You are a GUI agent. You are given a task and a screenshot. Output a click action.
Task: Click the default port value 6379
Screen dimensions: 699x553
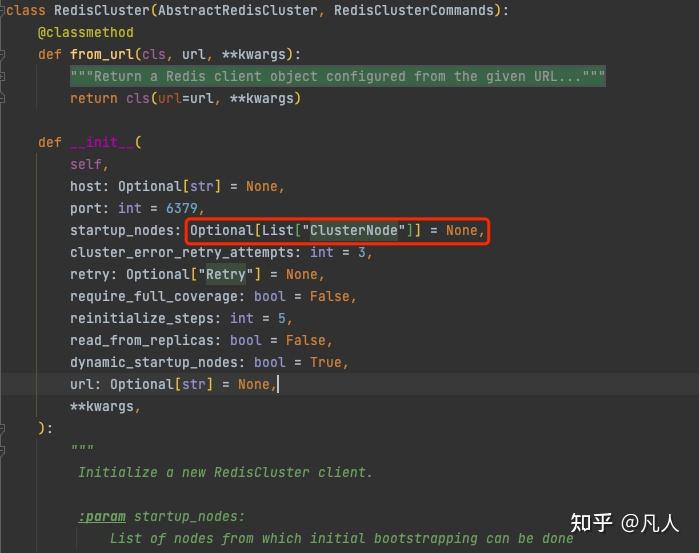[181, 208]
